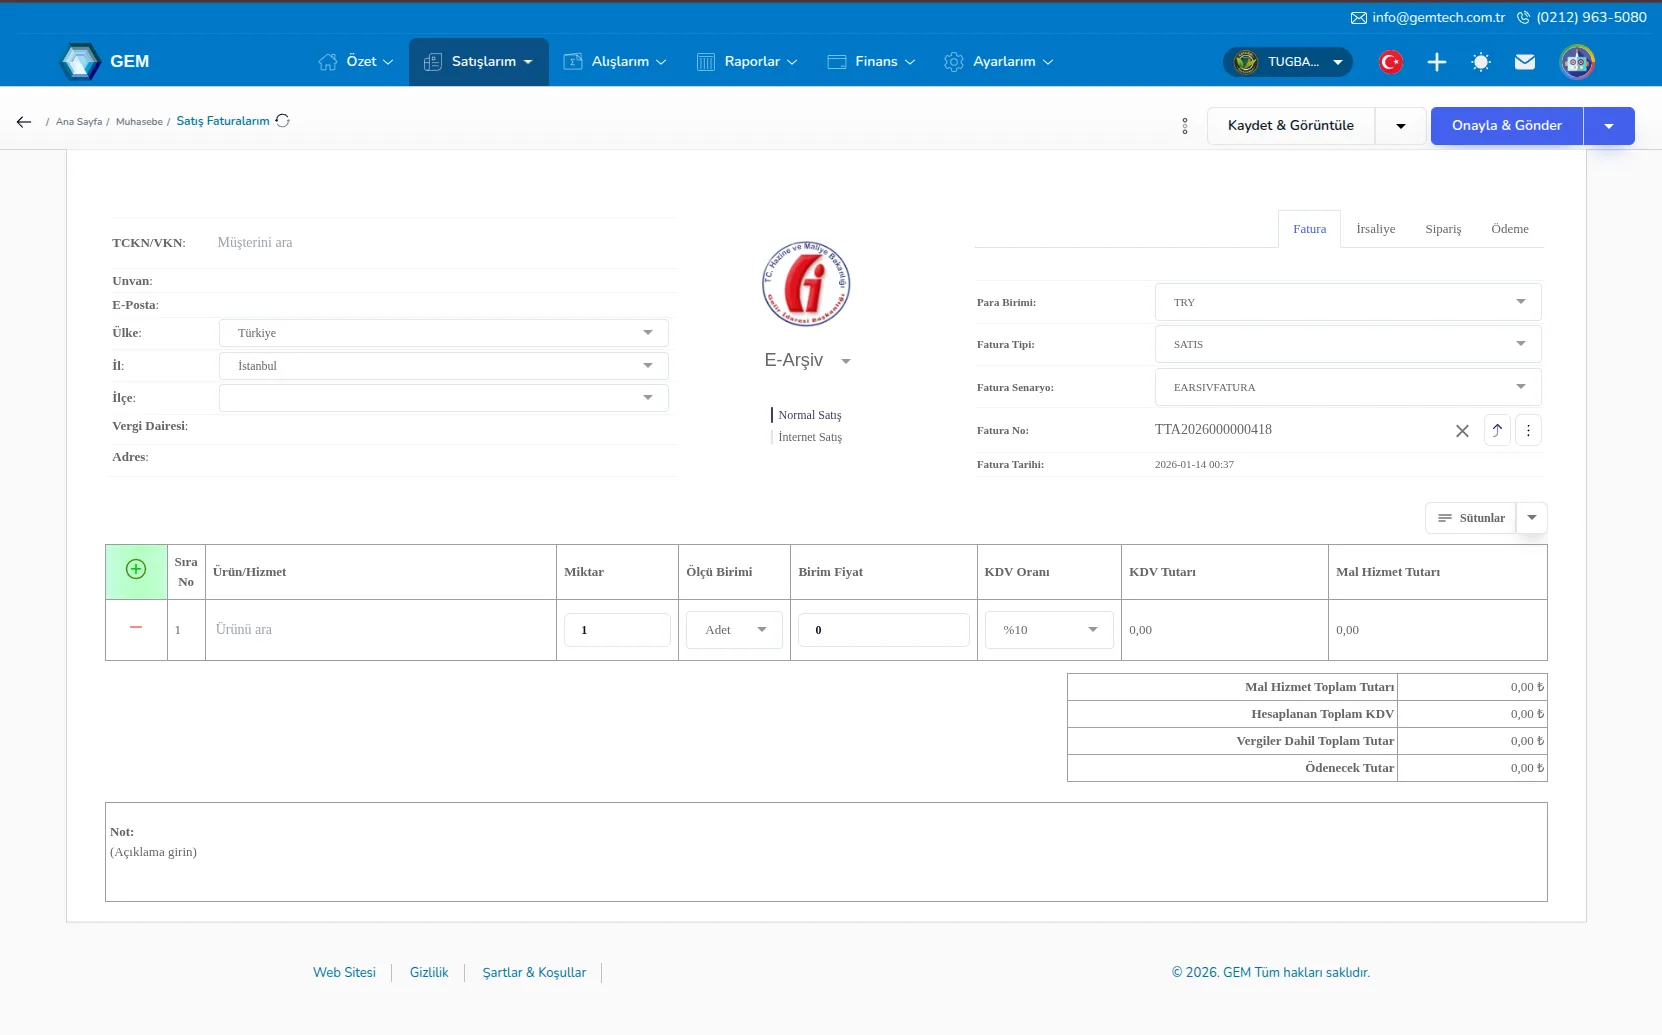
Task: Open the user avatar profile icon
Action: pos(1577,62)
